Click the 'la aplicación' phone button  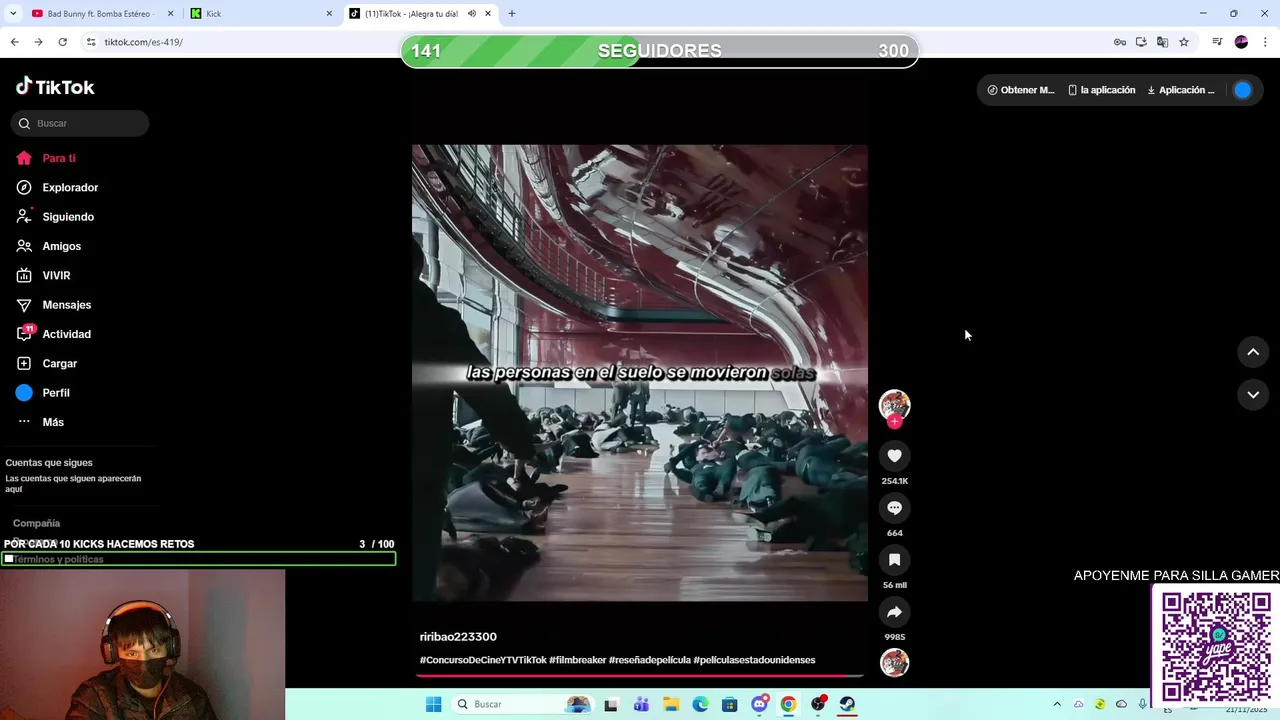point(1102,90)
